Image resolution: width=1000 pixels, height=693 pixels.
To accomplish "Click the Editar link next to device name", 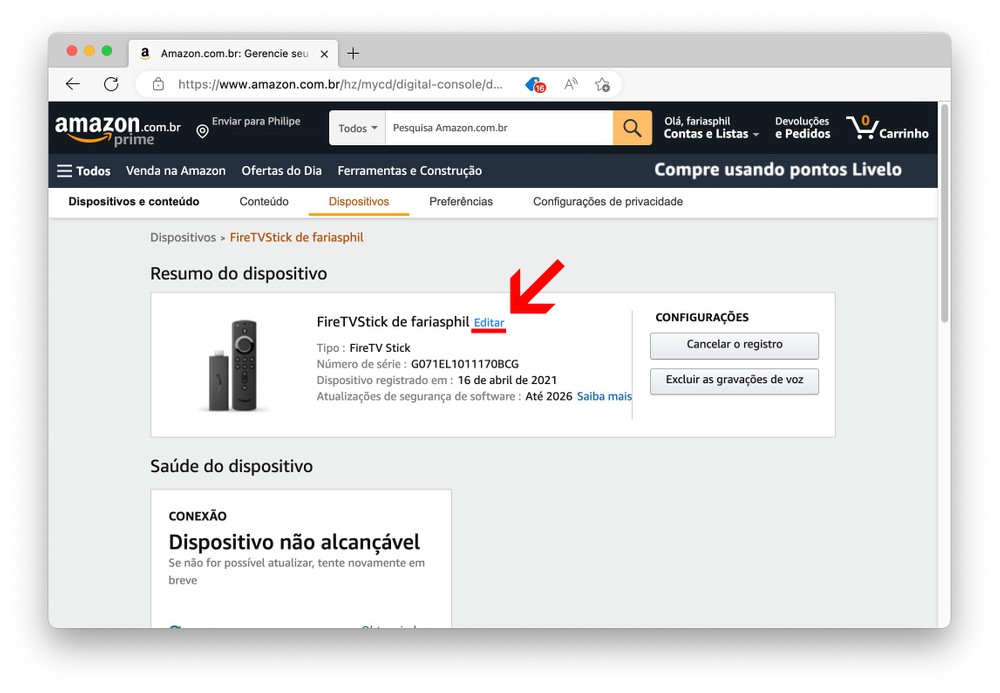I will coord(489,323).
